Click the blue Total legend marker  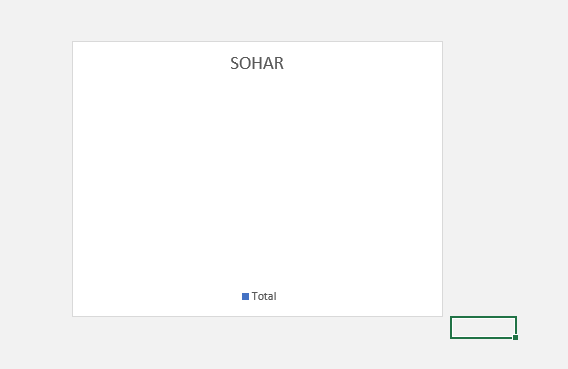coord(245,296)
